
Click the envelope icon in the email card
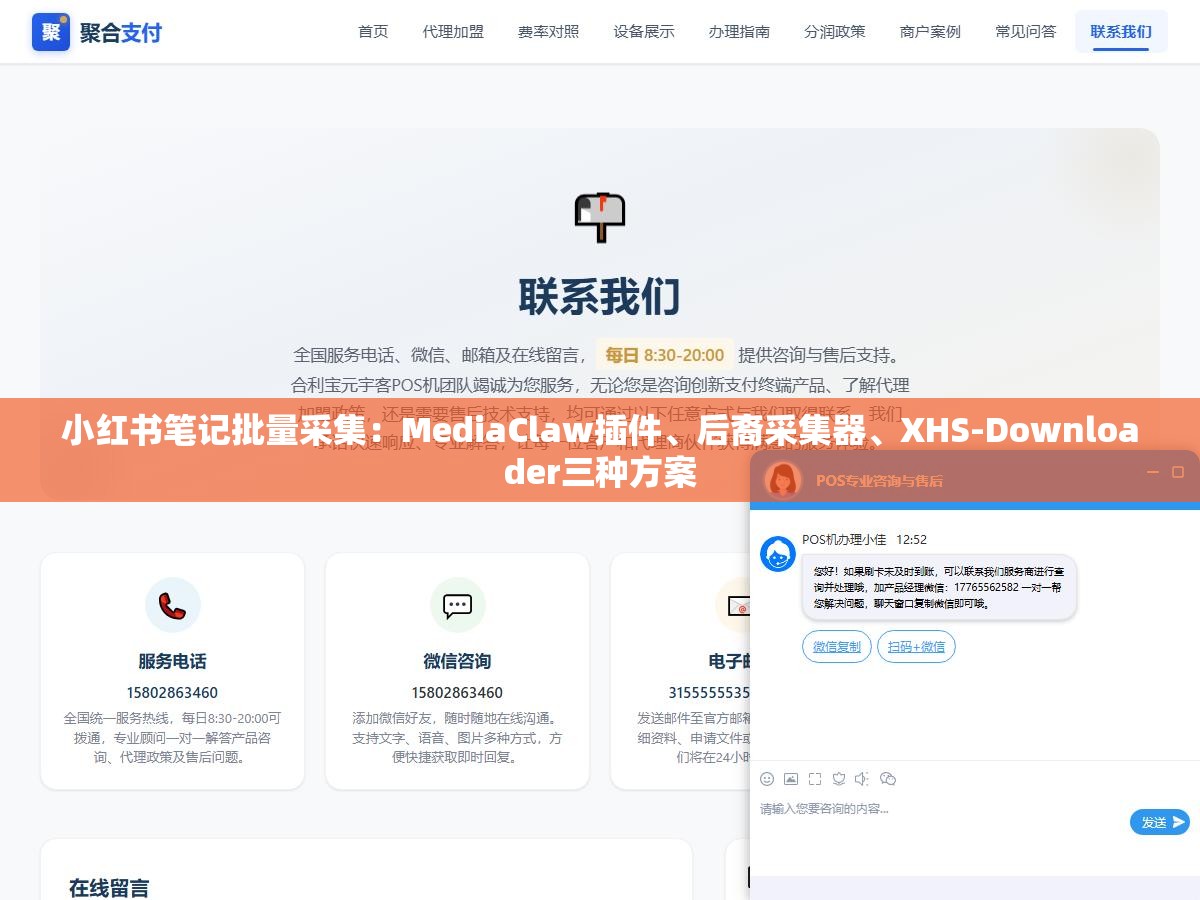coord(738,605)
